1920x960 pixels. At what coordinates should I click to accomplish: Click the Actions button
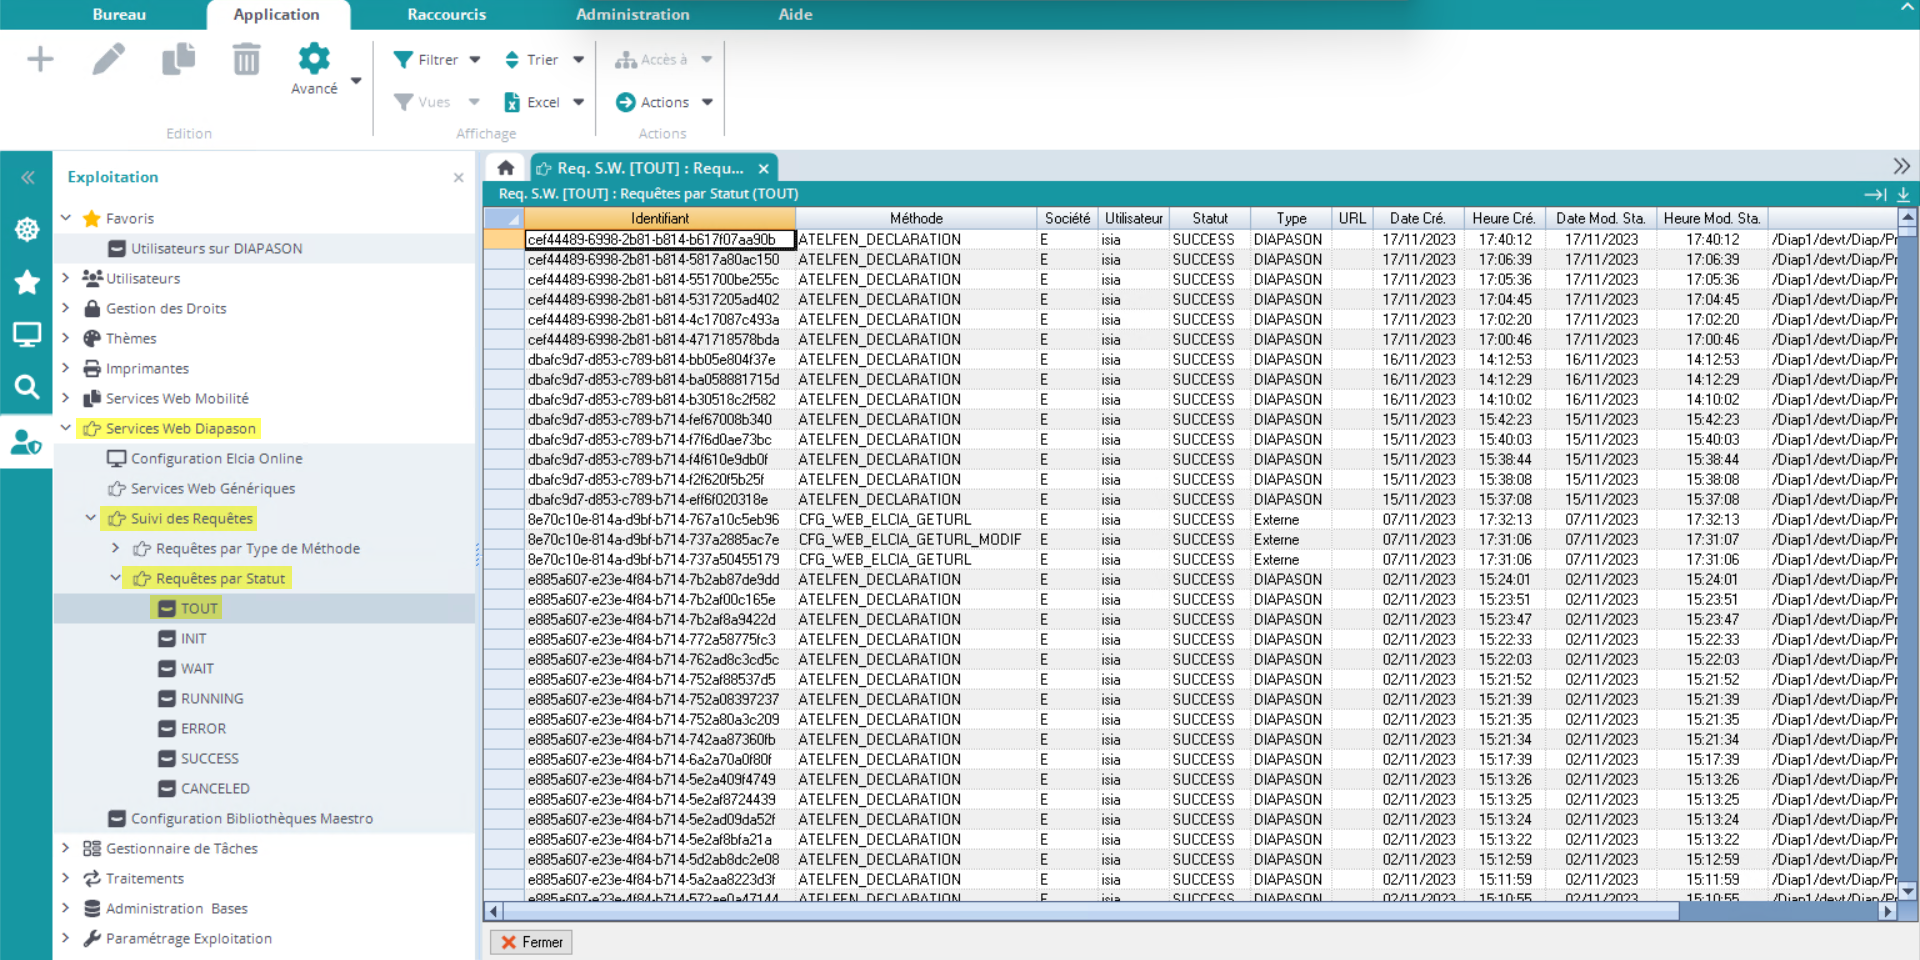point(663,102)
